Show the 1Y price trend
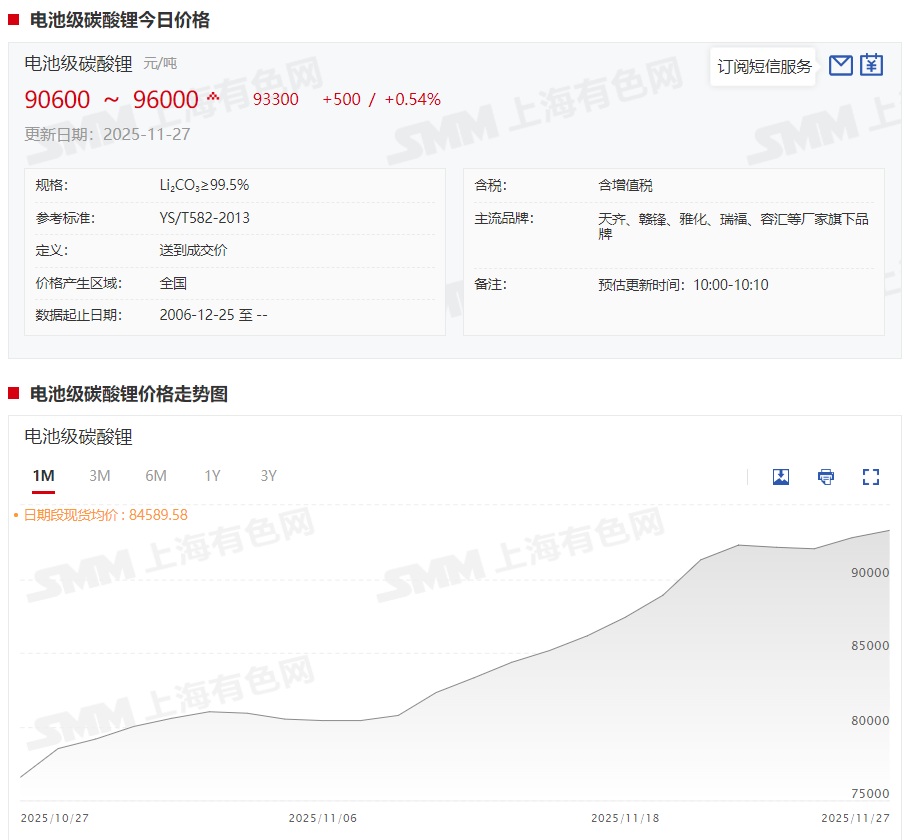Viewport: 907px width, 840px height. (x=212, y=476)
